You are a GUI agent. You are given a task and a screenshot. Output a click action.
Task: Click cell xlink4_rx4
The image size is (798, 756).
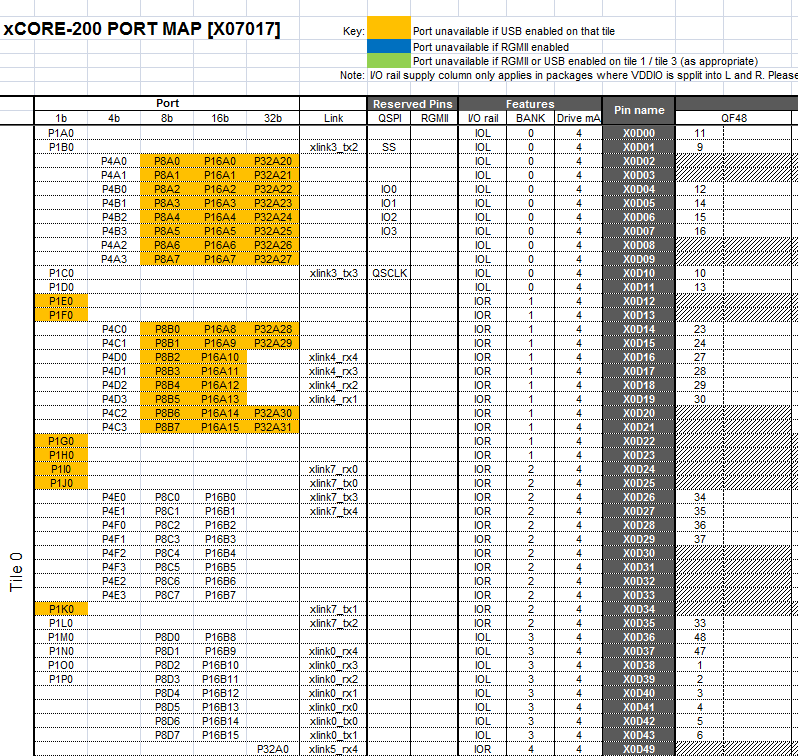point(333,357)
